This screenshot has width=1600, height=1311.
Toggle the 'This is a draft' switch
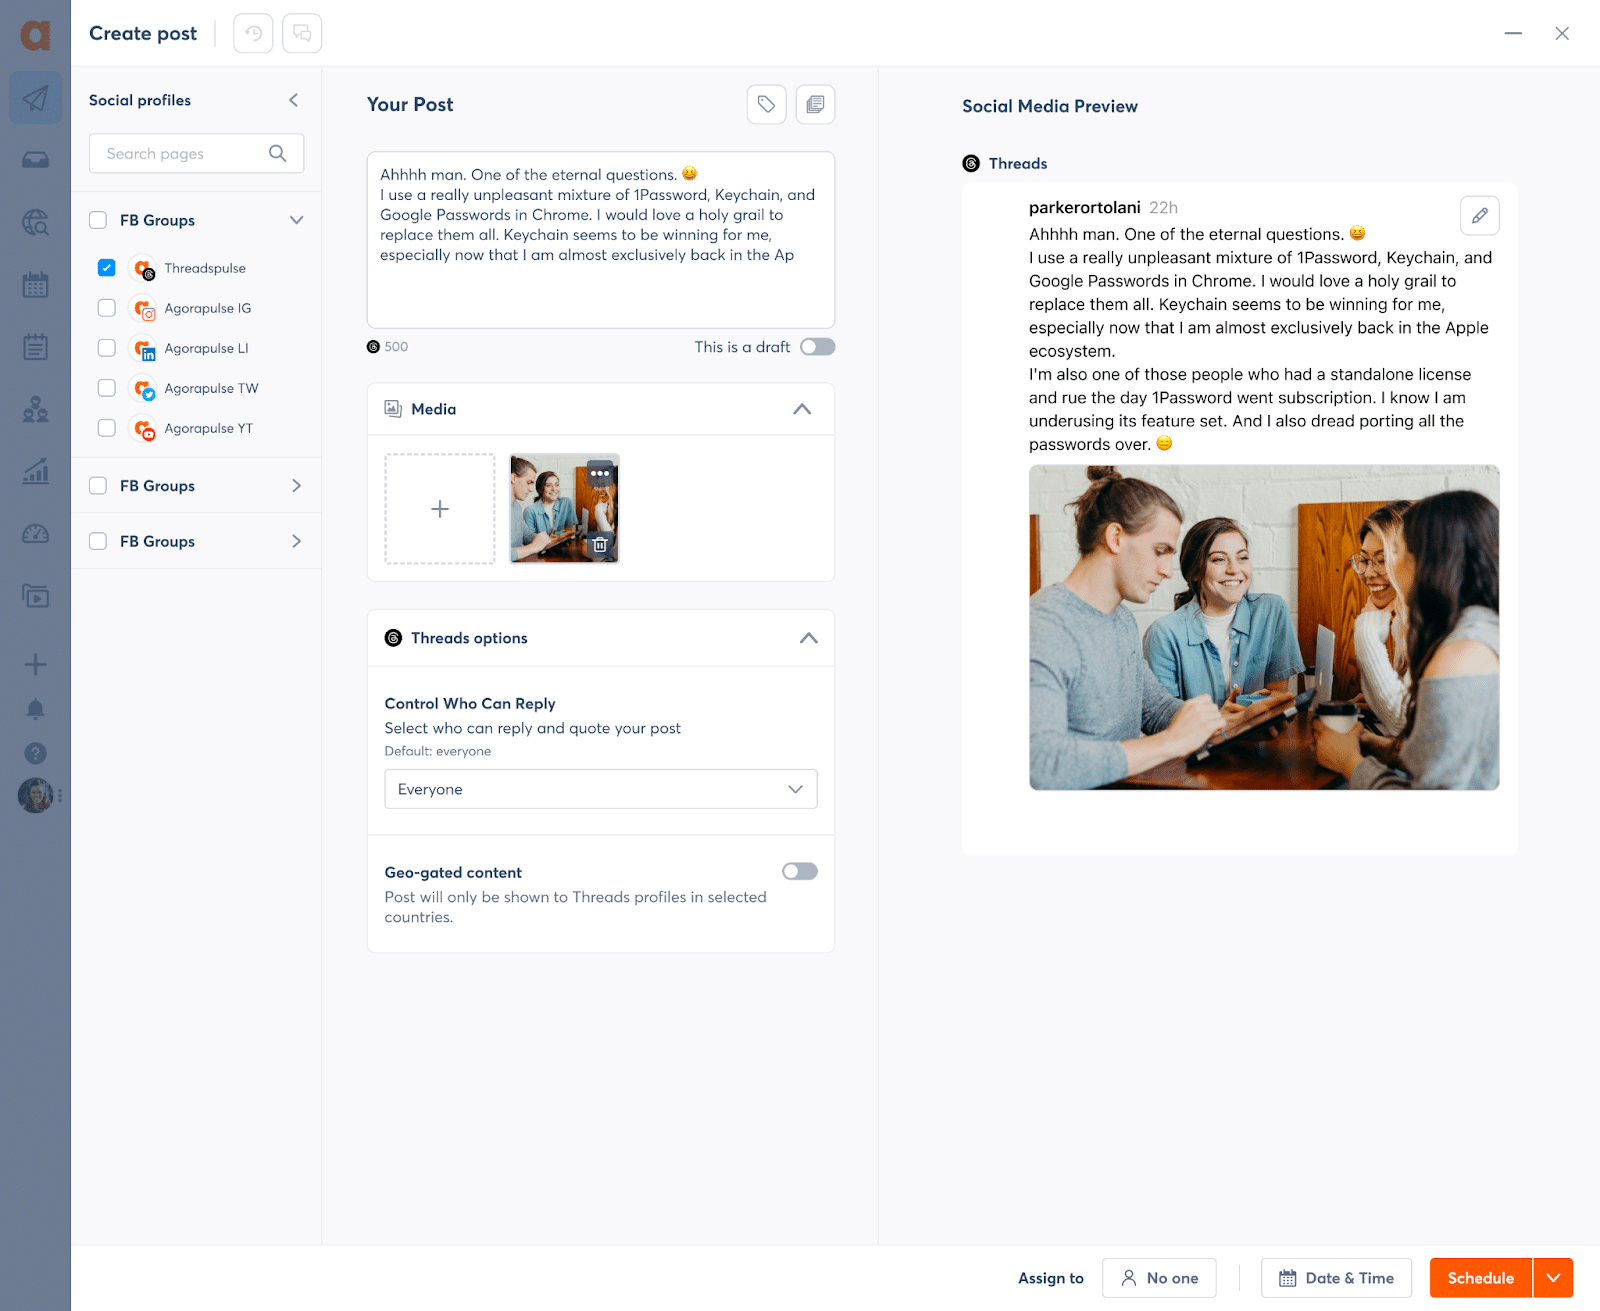tap(817, 347)
